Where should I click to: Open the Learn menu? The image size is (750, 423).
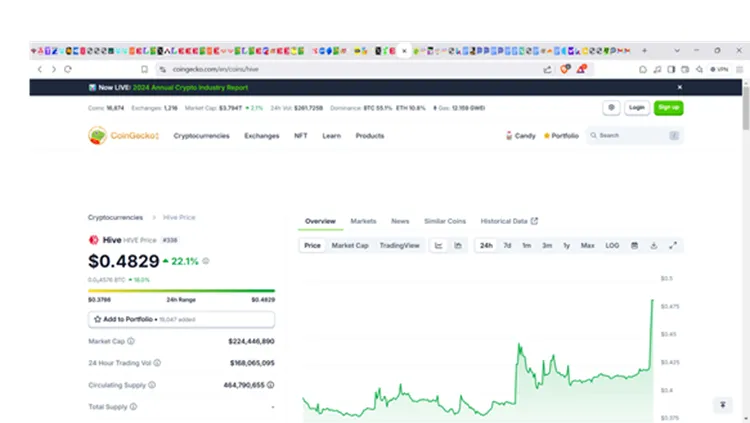[331, 136]
